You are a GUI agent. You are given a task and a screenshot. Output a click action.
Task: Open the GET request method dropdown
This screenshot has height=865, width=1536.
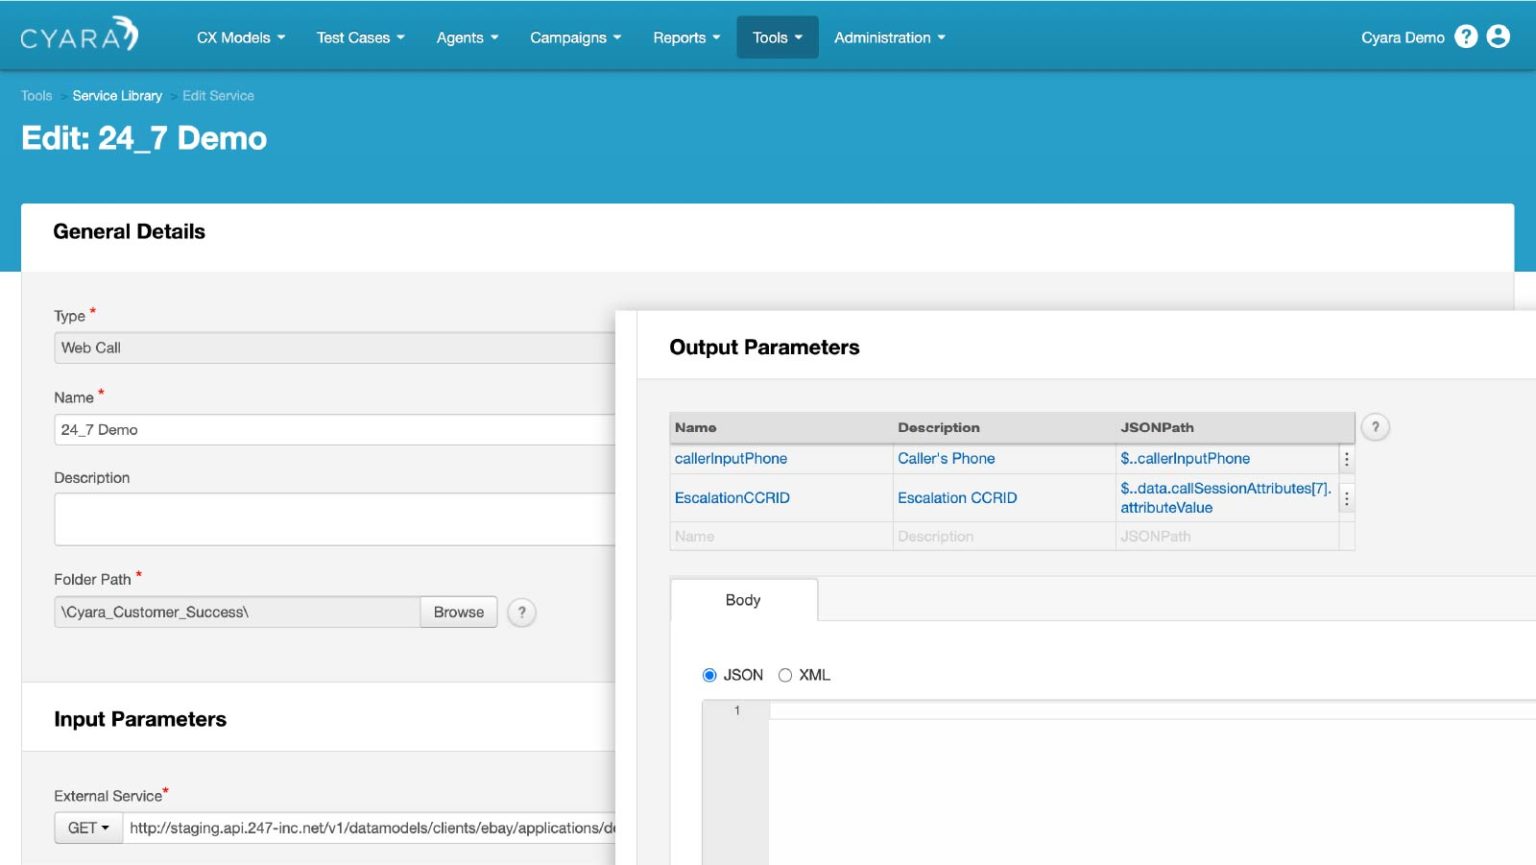click(88, 828)
